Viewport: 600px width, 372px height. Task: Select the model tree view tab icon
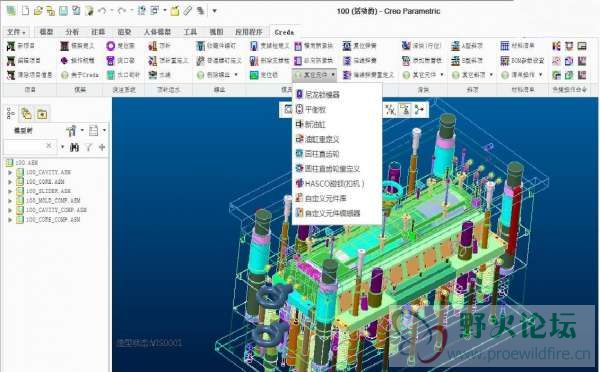11,114
